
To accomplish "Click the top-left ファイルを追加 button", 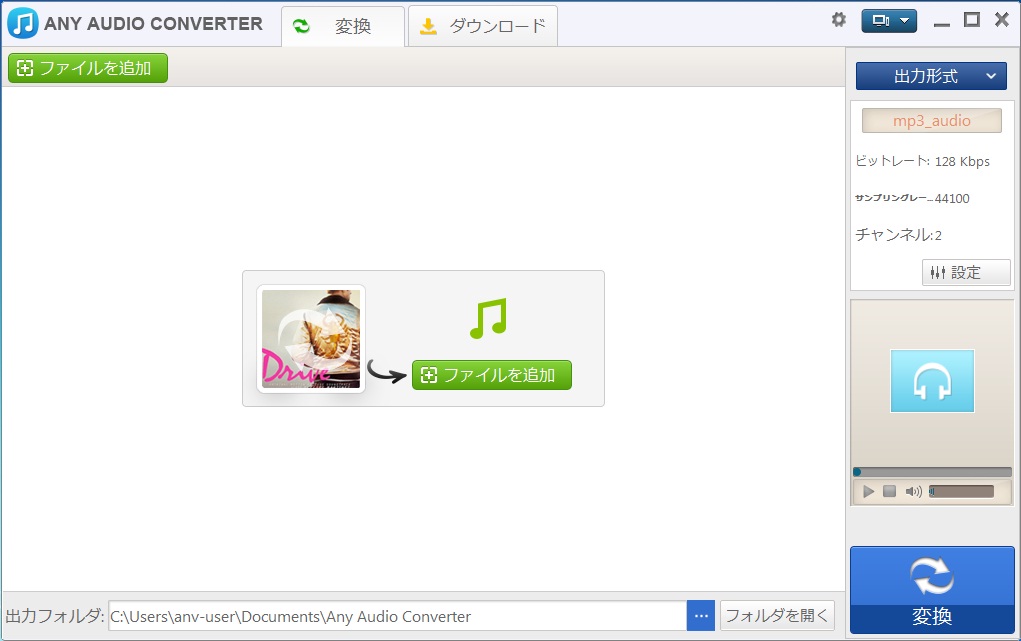I will [x=88, y=68].
